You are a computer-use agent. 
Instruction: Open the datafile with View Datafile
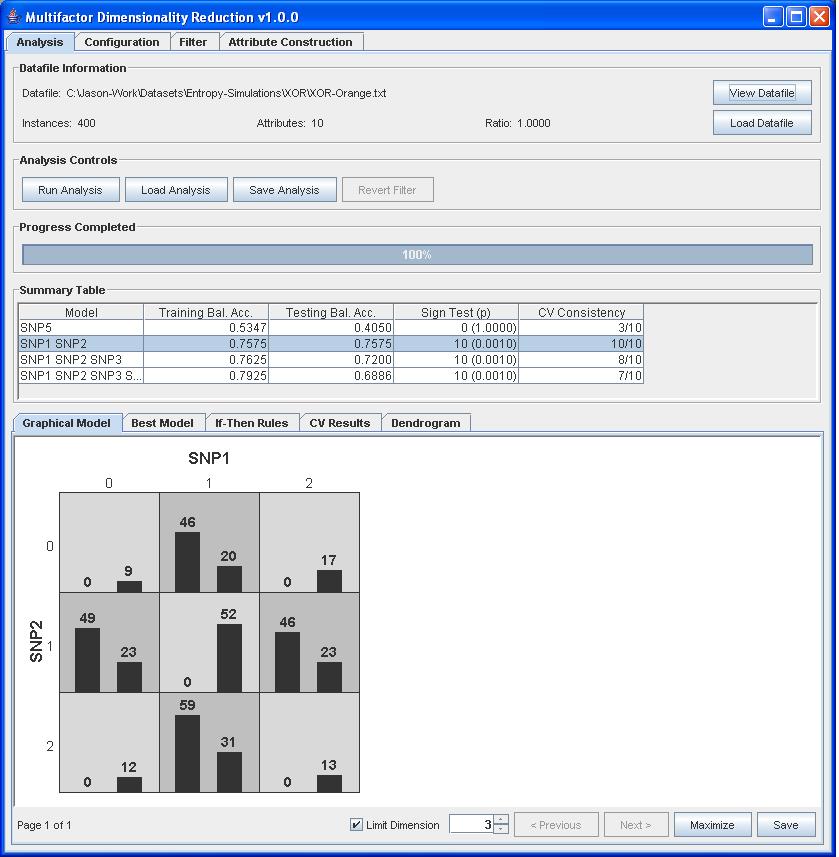(761, 93)
